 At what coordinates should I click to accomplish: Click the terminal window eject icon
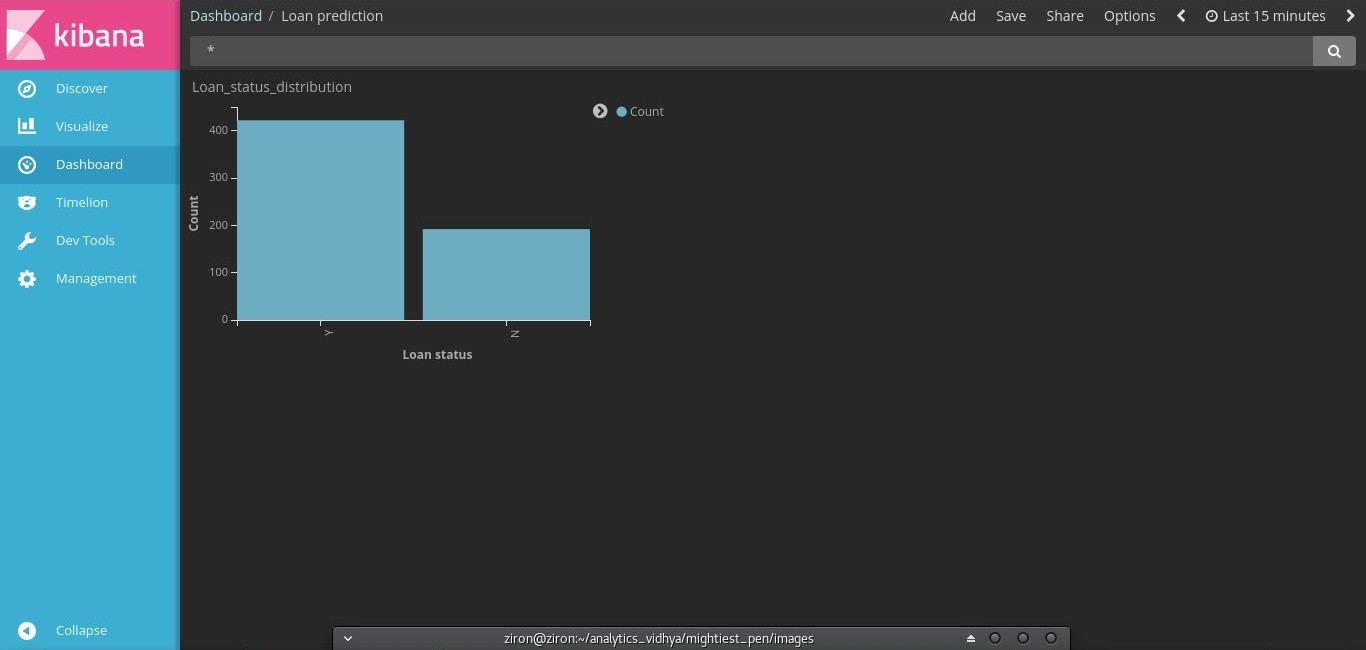(x=971, y=638)
